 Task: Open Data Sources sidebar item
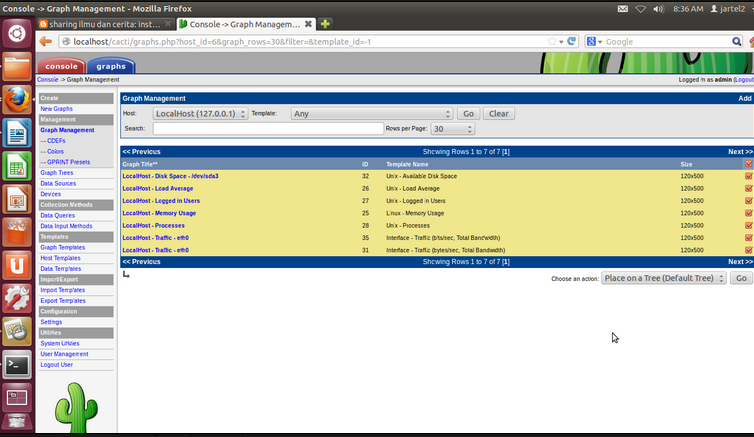pyautogui.click(x=58, y=183)
